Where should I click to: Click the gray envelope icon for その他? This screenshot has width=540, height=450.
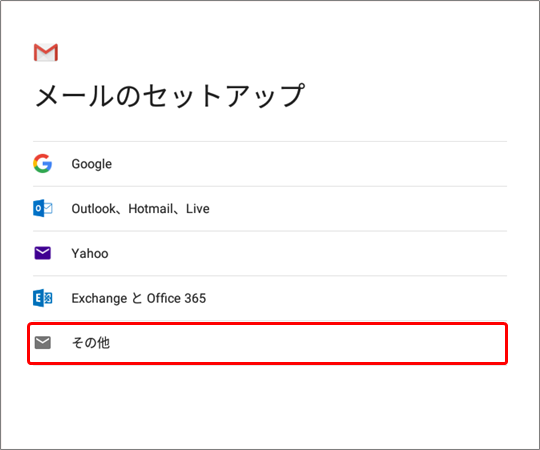pos(43,343)
